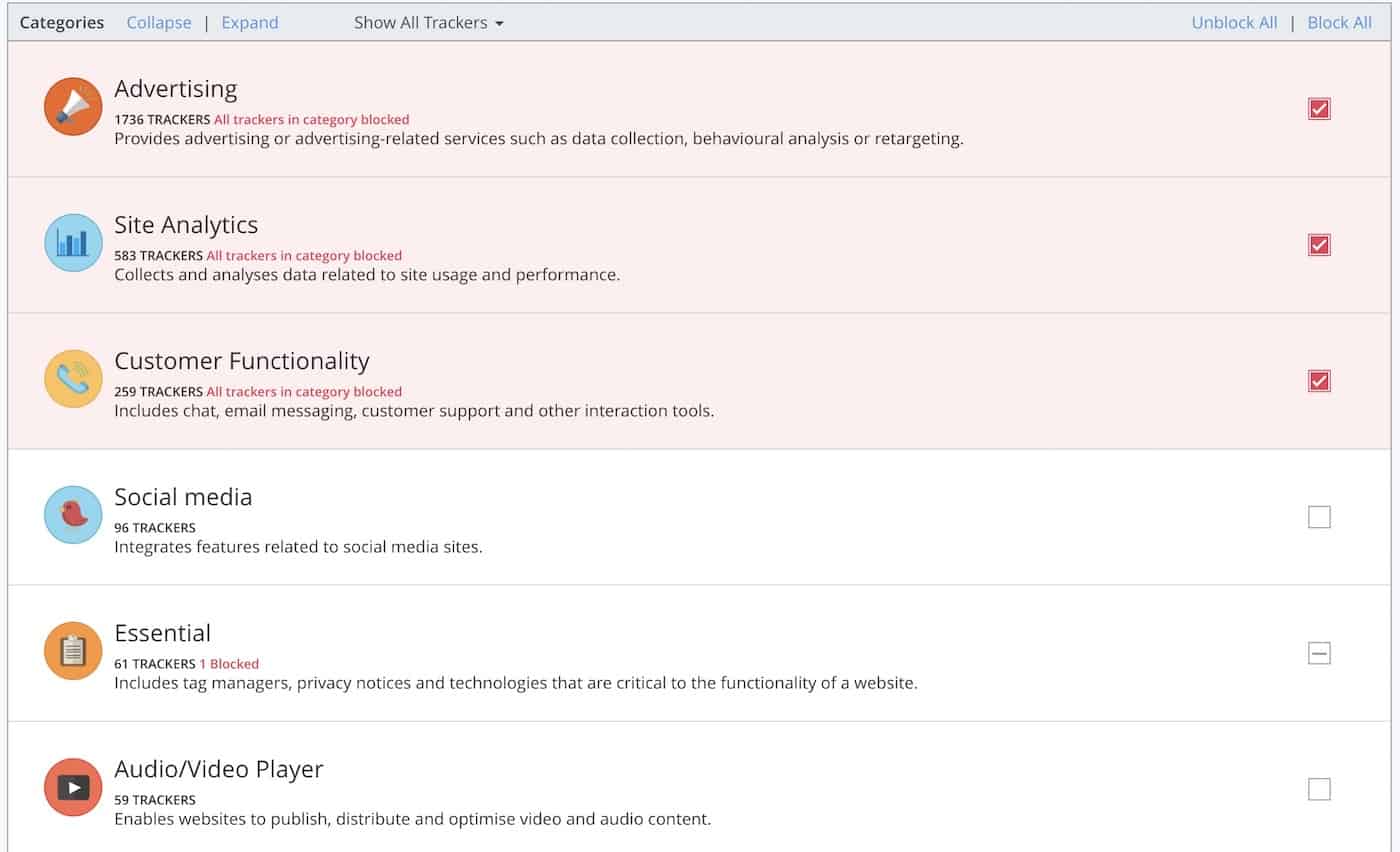Viewport: 1400px width, 852px height.
Task: Uncheck the Site Analytics checkbox
Action: click(1319, 244)
